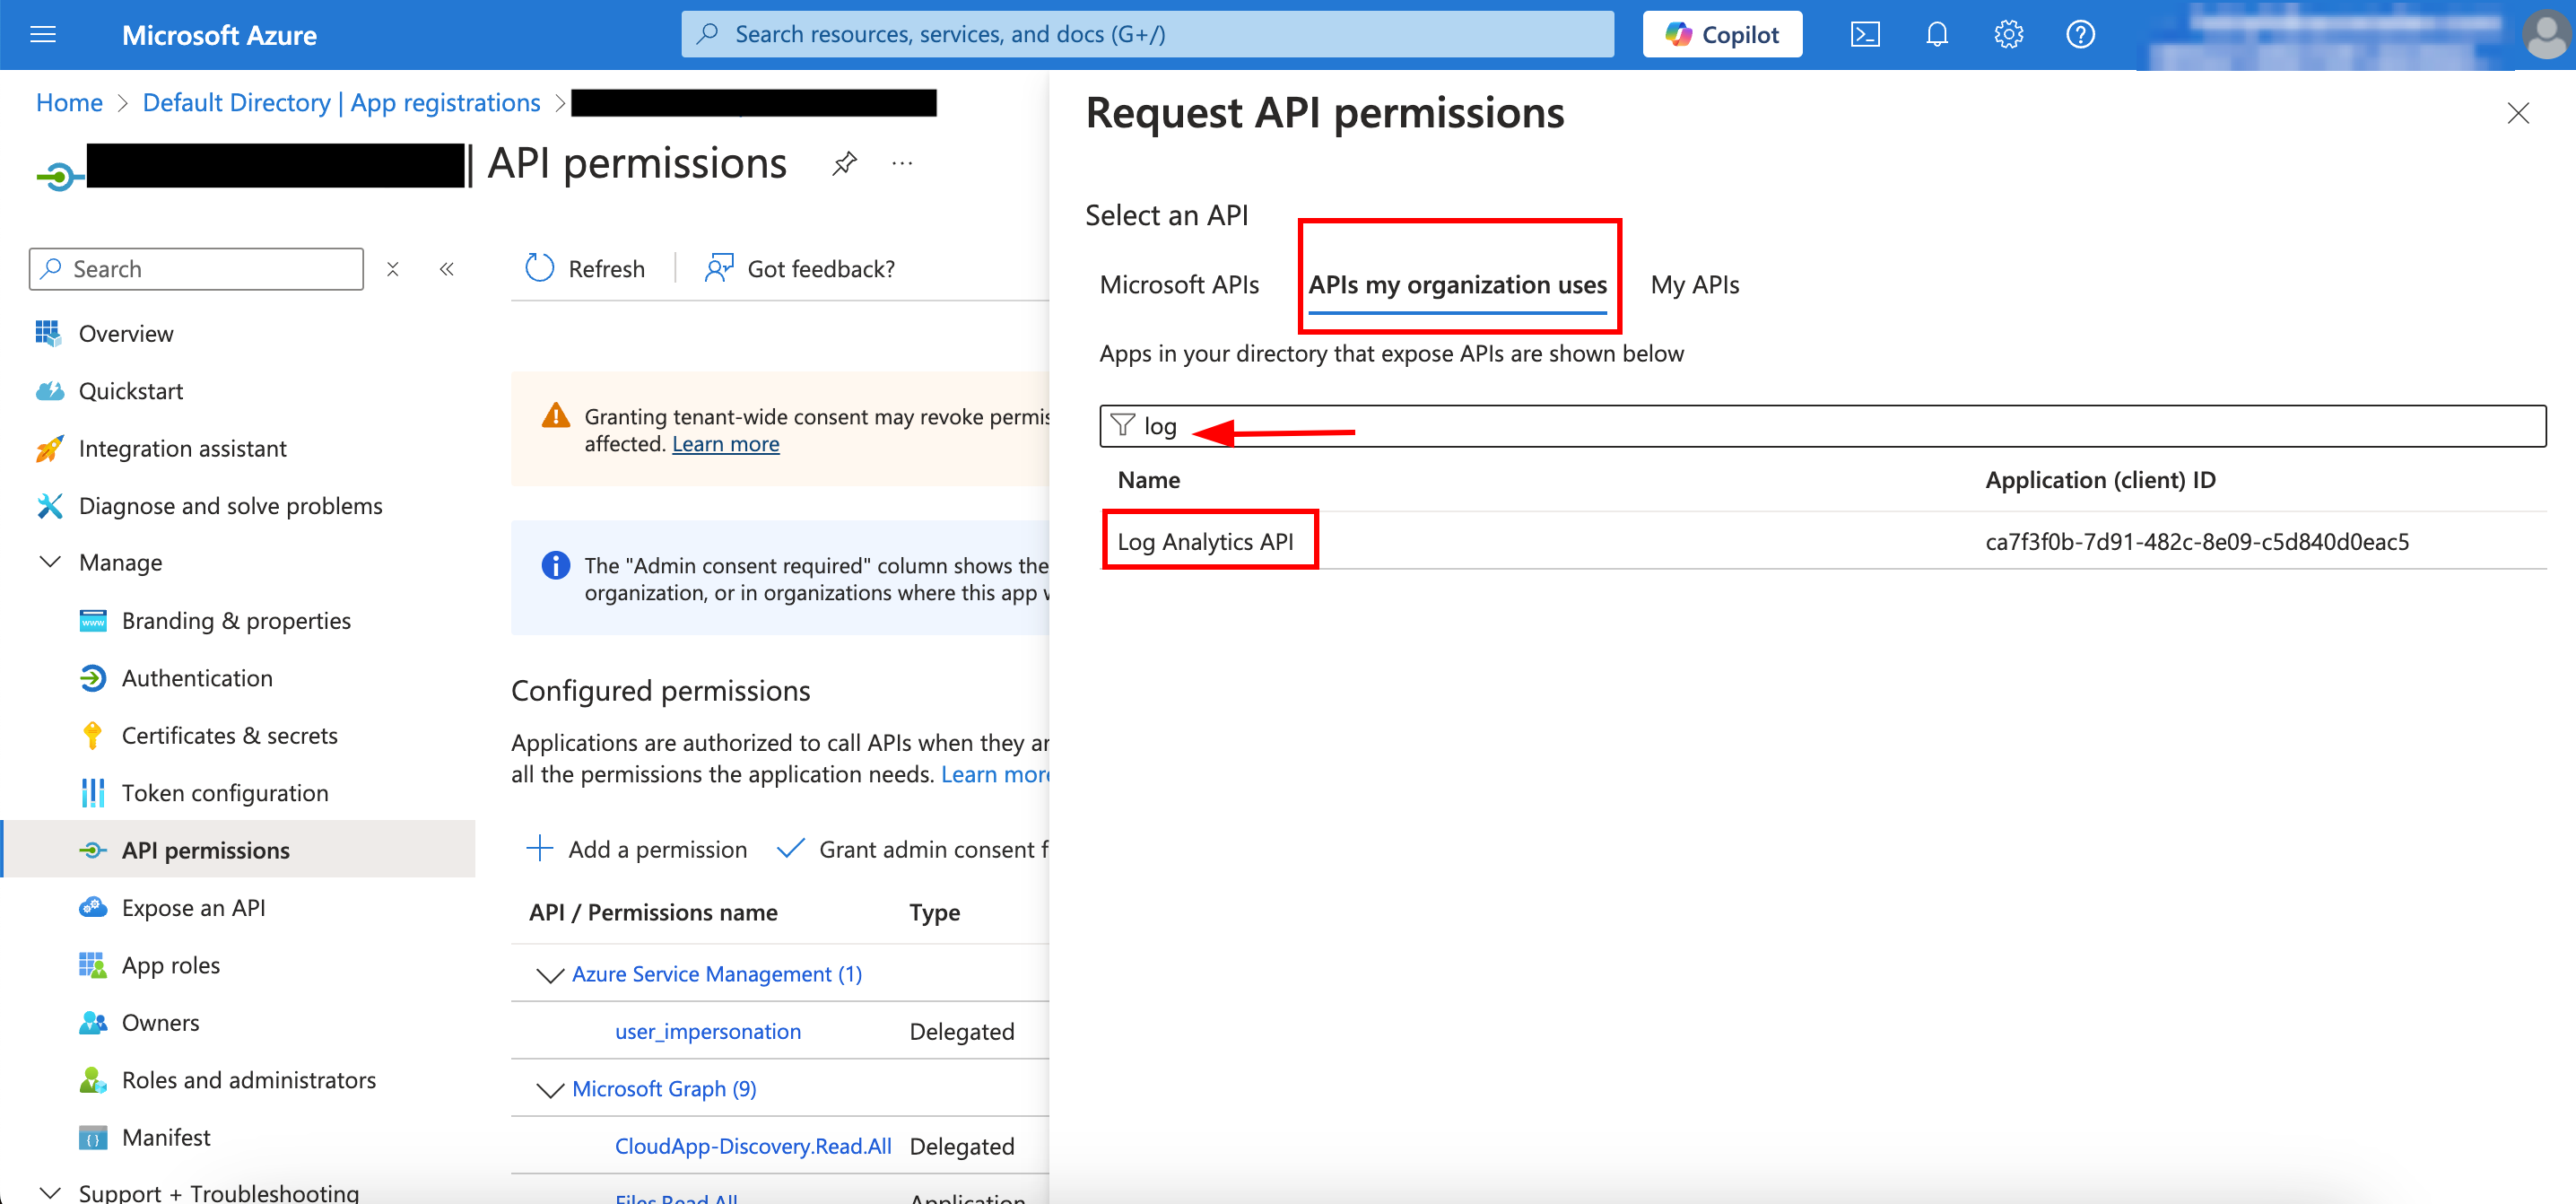Screen dimensions: 2576x1204
Task: Pin the API permissions blade
Action: click(x=845, y=163)
